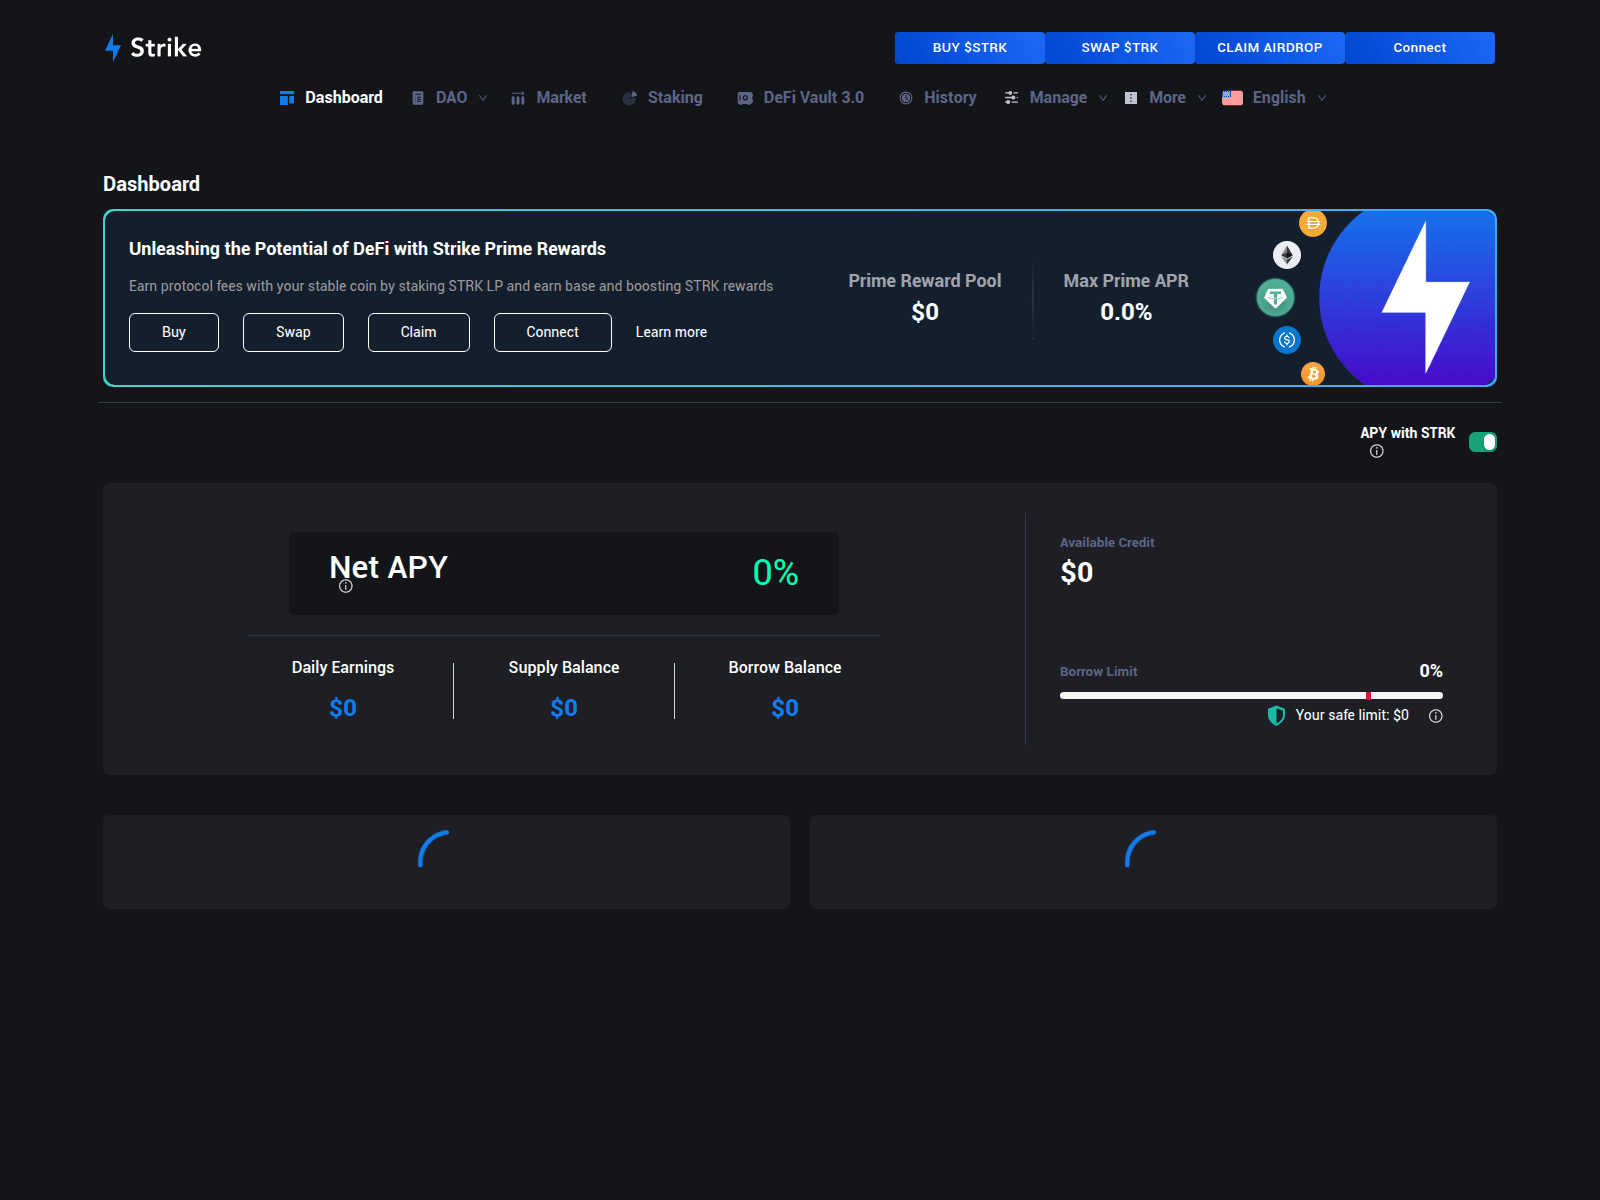Click the Supply Balance $0 value
Viewport: 1600px width, 1200px height.
pos(564,708)
